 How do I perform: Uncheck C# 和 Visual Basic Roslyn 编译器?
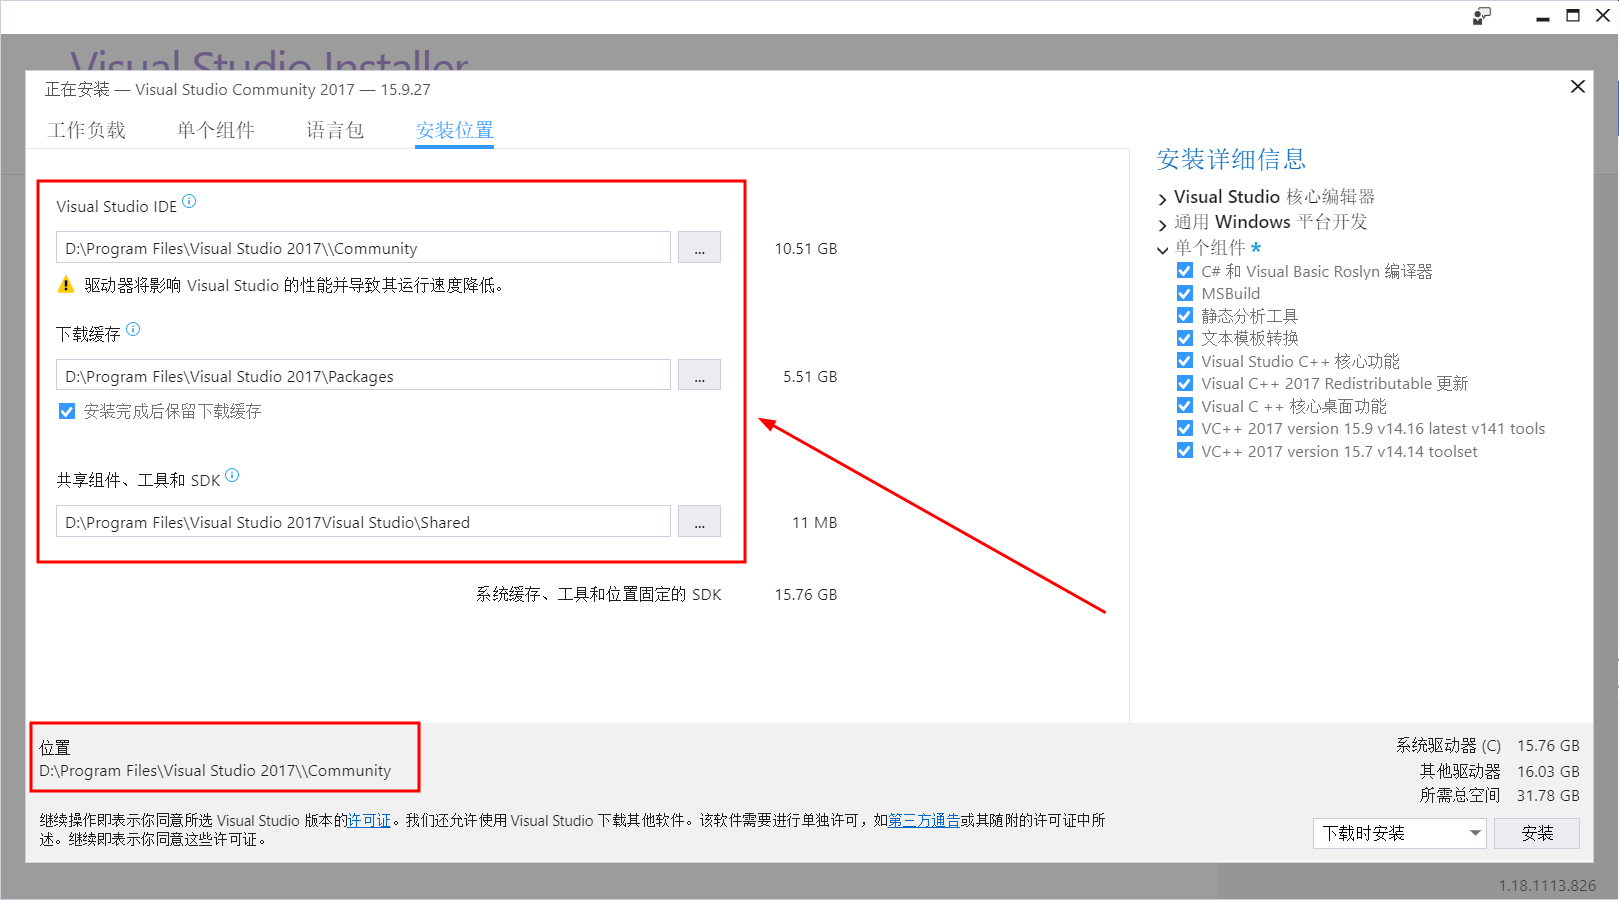(1185, 271)
